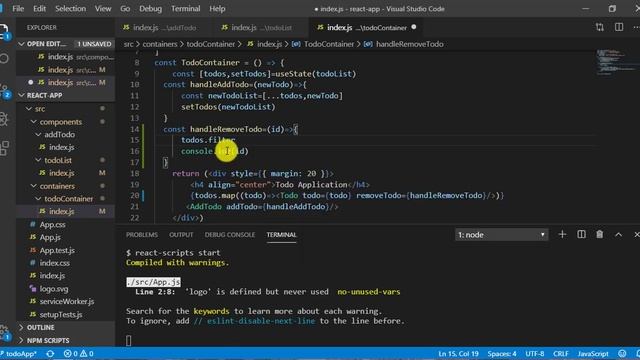Open serviceWorker.js in the explorer
This screenshot has width=640, height=360.
67,302
